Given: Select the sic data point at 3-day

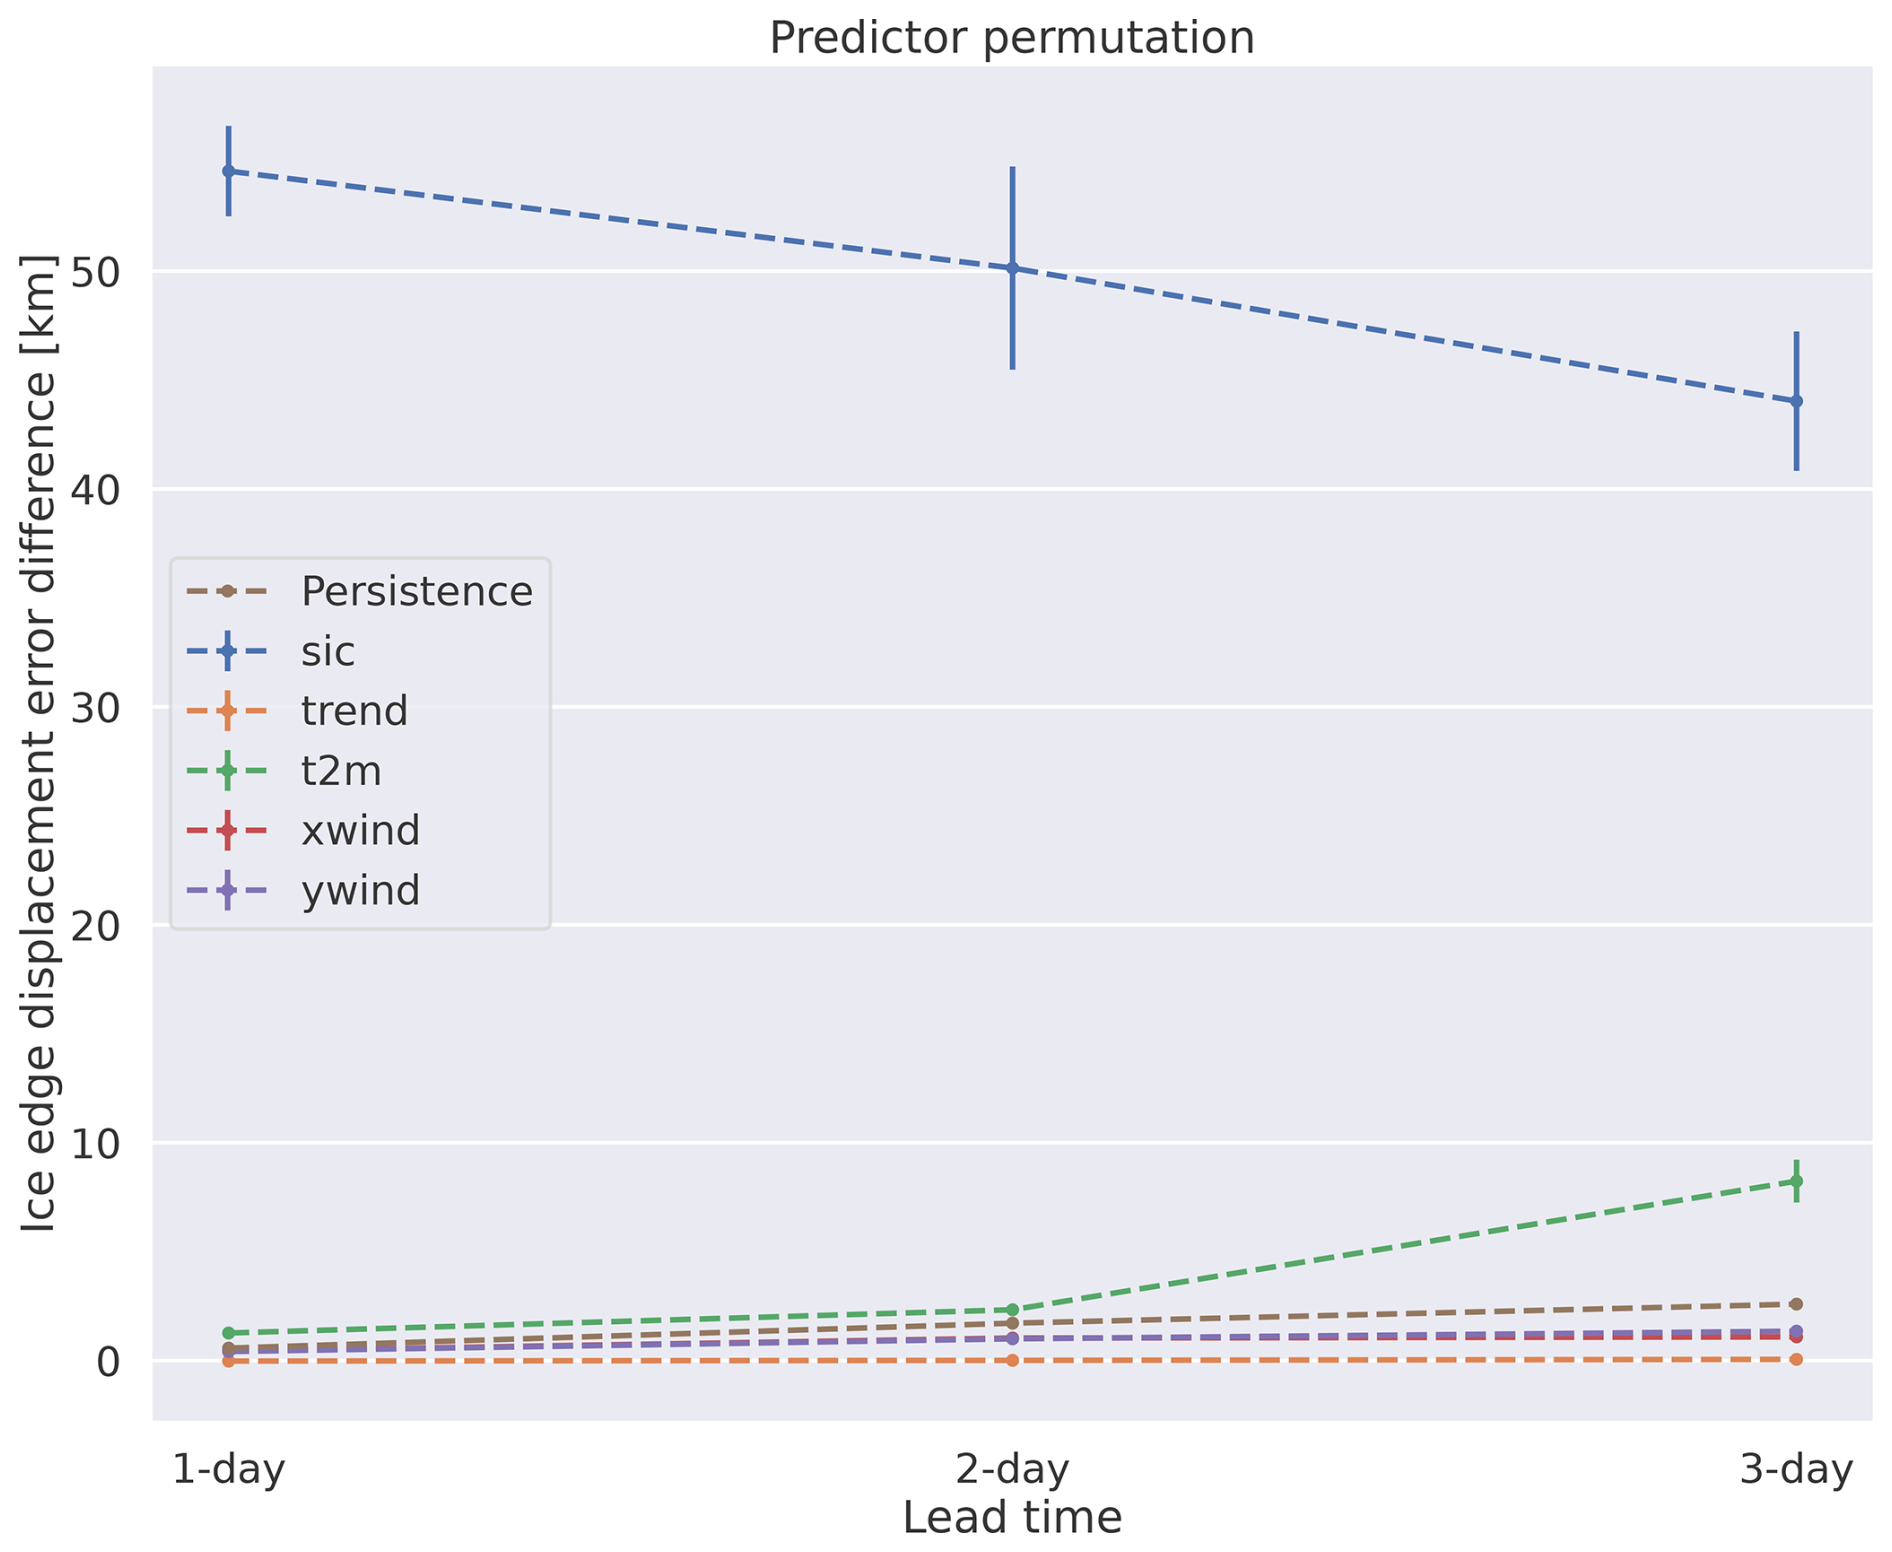Looking at the screenshot, I should (1796, 401).
